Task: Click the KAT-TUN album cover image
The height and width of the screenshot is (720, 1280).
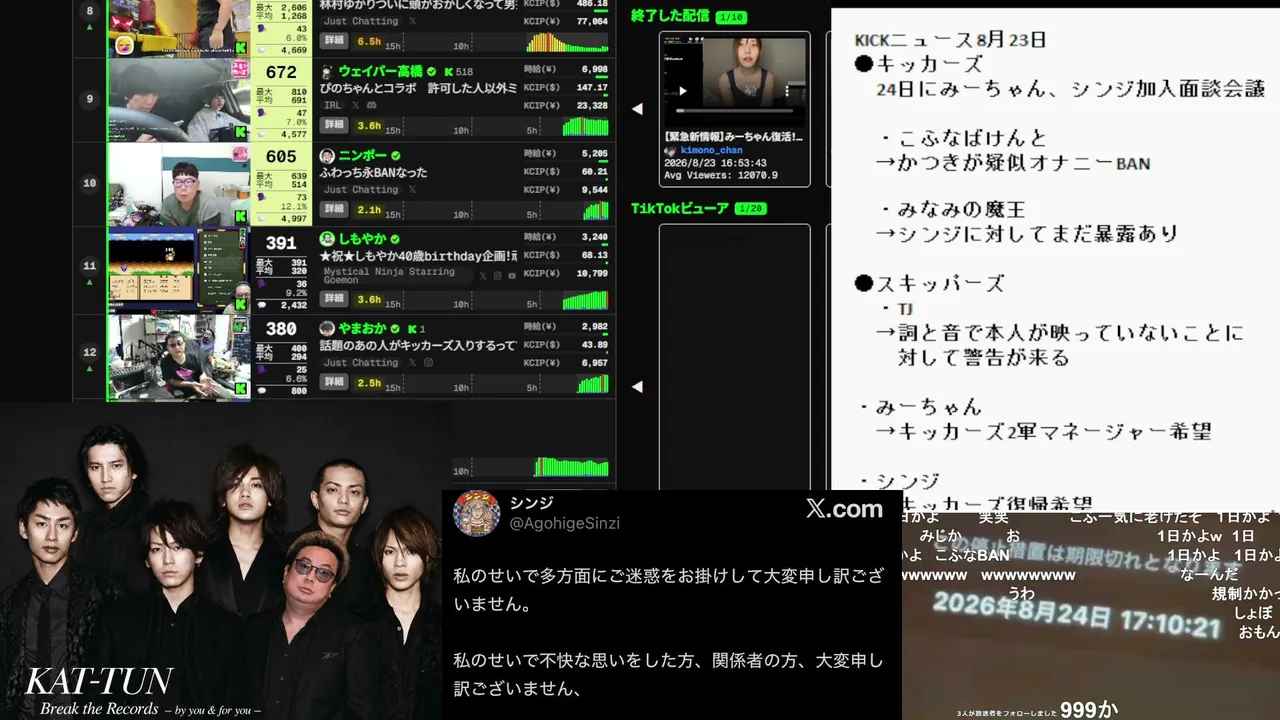Action: coord(222,561)
